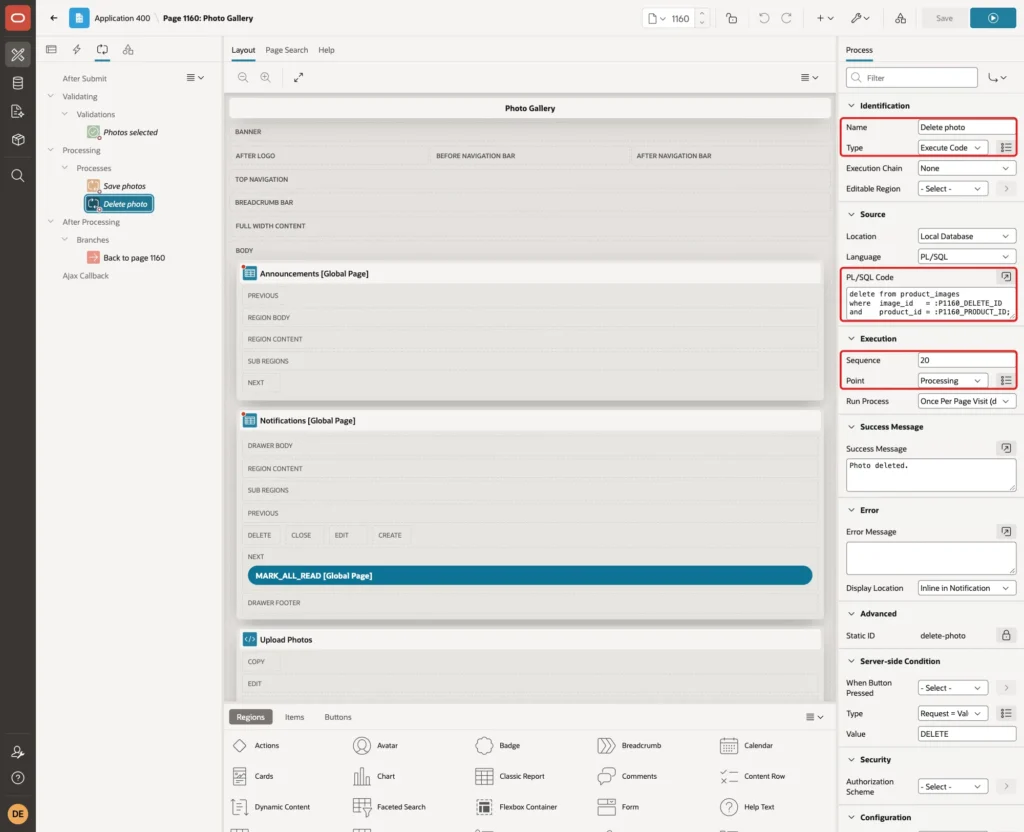Click the Undo icon in top toolbar
This screenshot has height=832, width=1024.
point(763,18)
